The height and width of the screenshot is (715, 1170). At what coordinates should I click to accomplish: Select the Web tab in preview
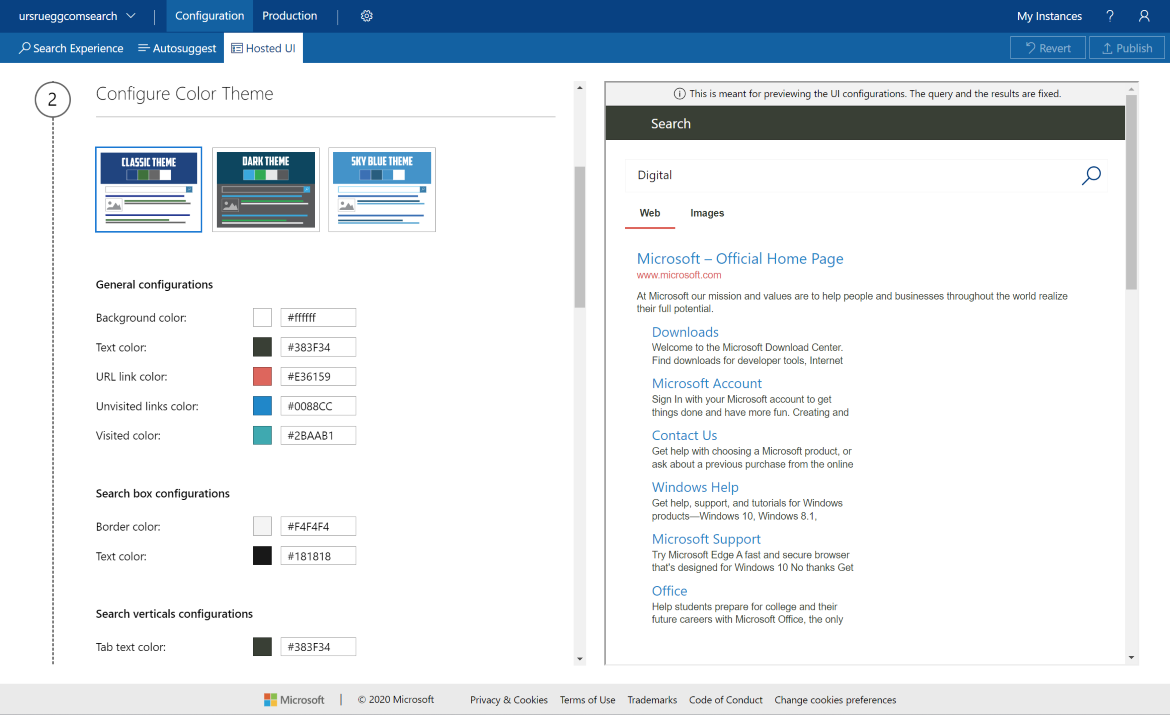[x=650, y=213]
